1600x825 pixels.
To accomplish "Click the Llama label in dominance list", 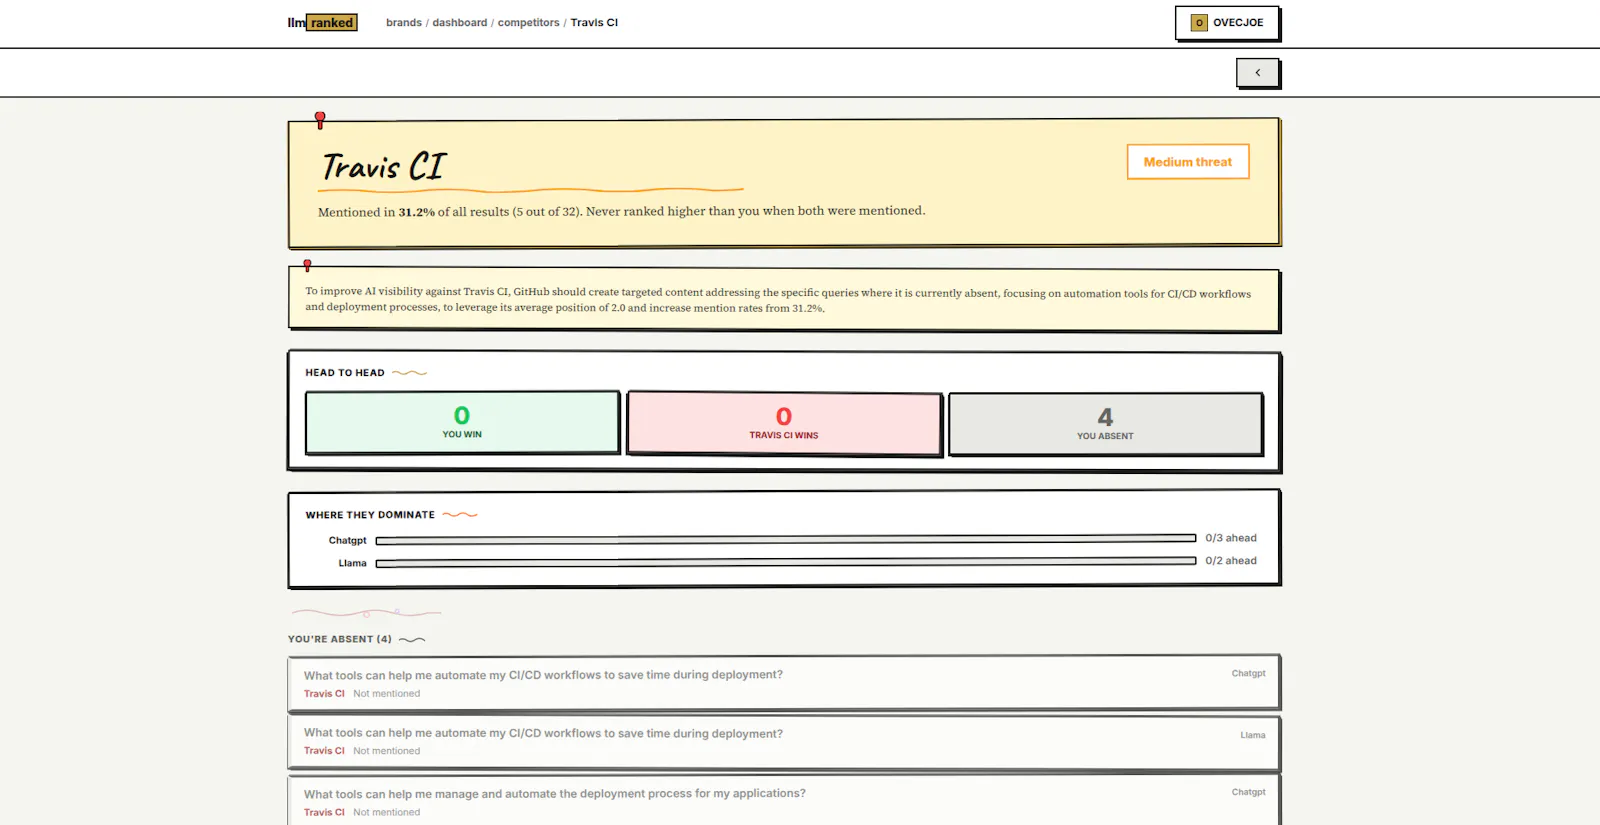I will point(352,563).
